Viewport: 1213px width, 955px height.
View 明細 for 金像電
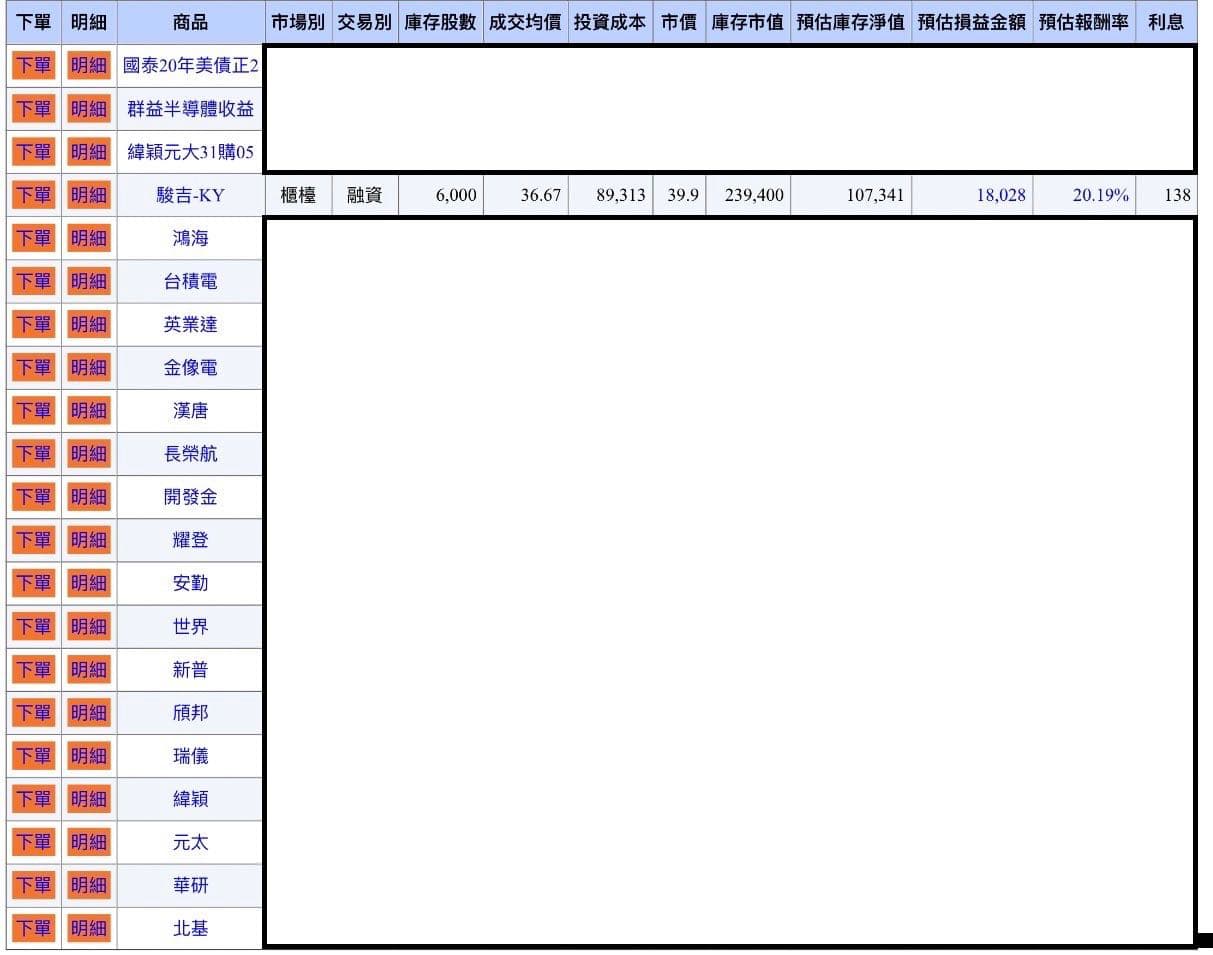coord(89,367)
